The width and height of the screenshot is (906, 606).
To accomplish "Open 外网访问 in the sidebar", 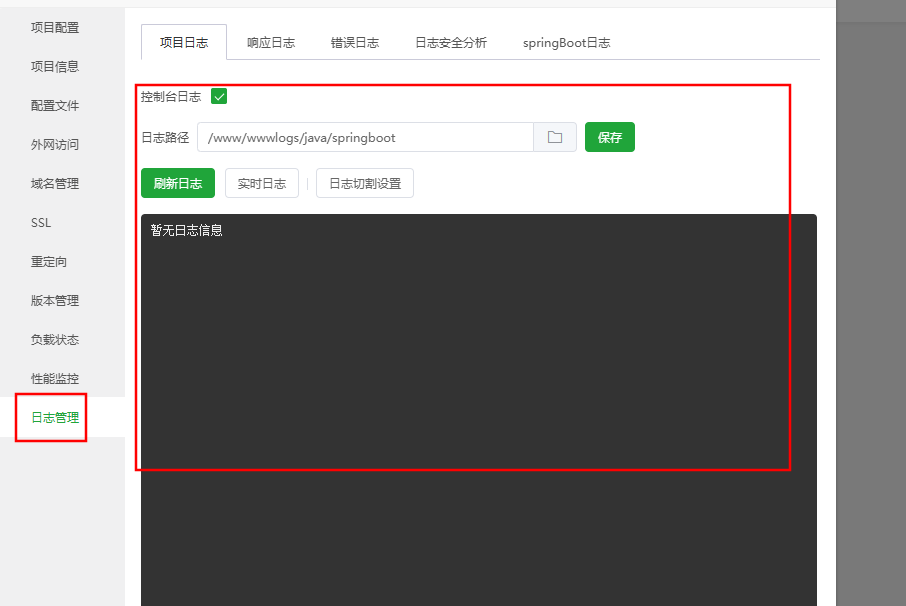I will 55,144.
